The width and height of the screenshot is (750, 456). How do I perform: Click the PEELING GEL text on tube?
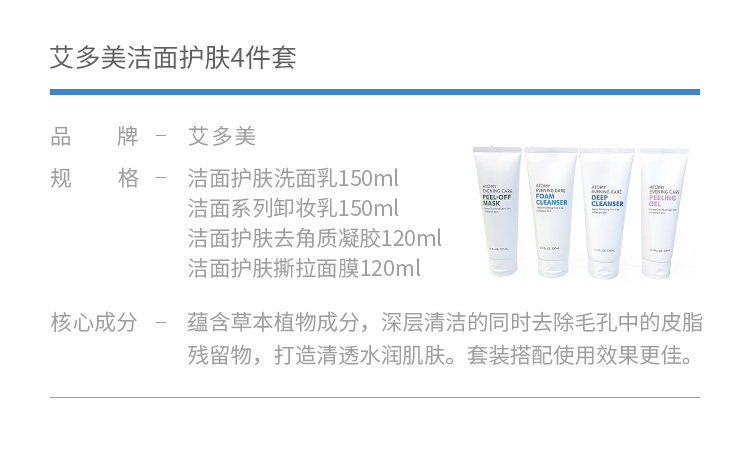click(662, 200)
